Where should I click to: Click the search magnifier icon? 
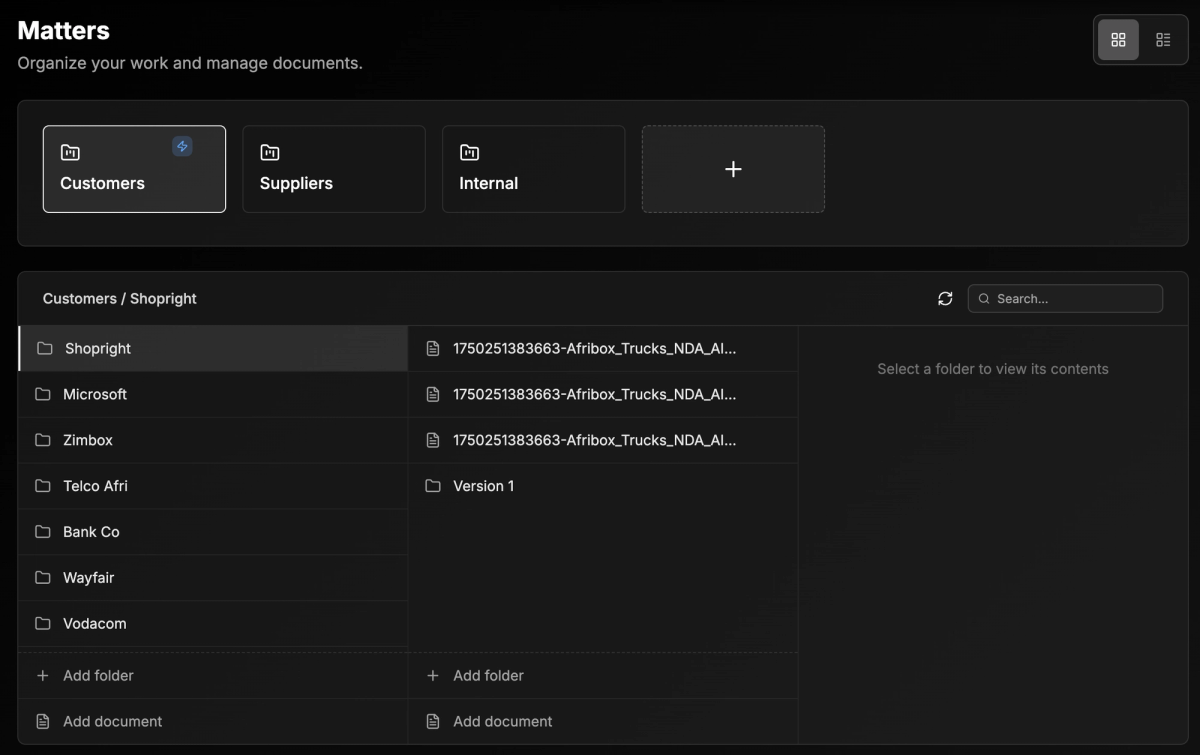(984, 298)
